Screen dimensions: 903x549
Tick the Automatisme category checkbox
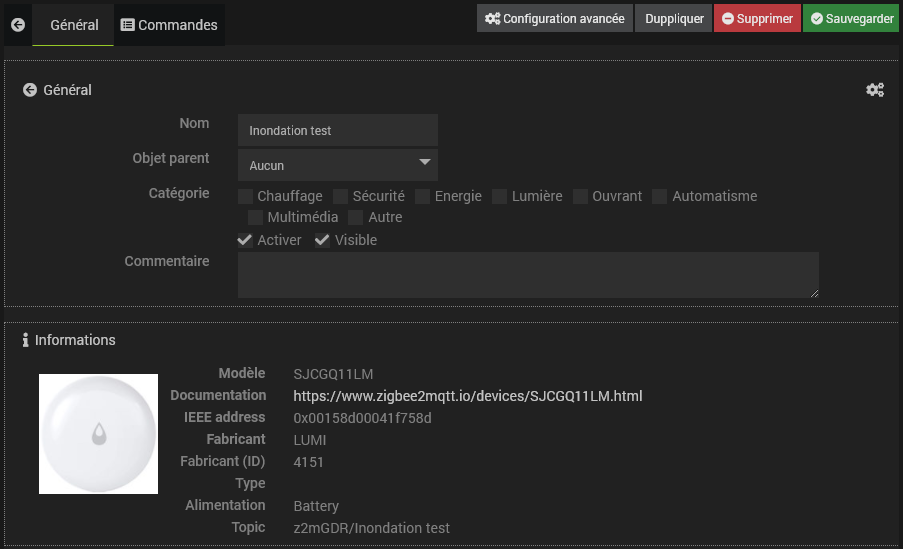pos(660,196)
